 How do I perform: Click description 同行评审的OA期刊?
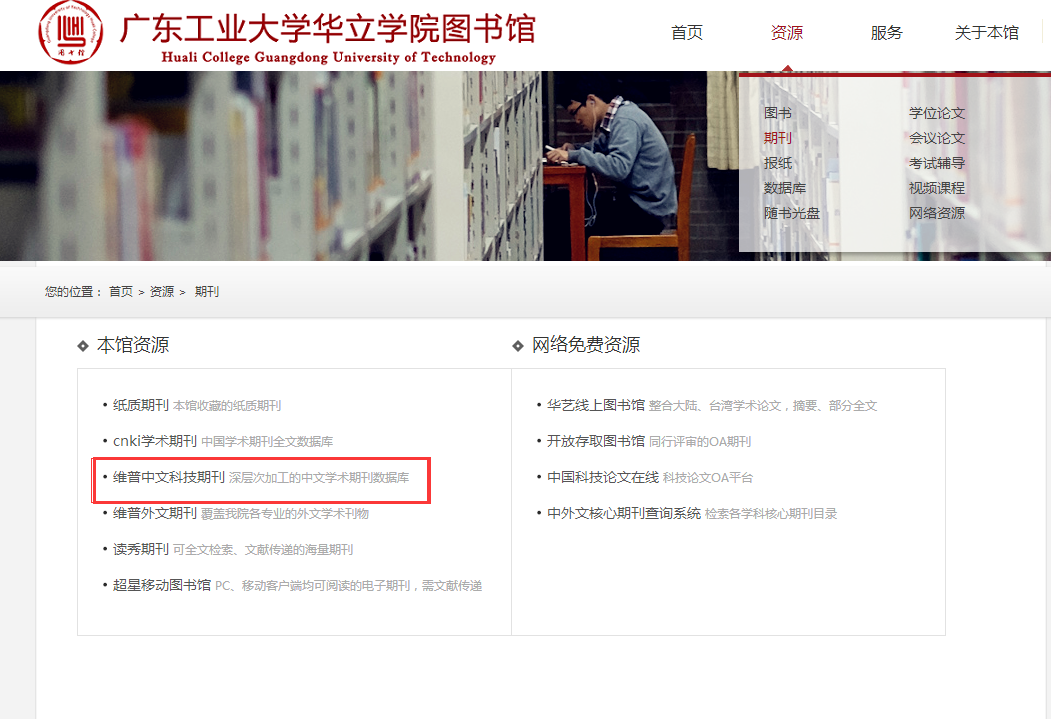[x=700, y=442]
